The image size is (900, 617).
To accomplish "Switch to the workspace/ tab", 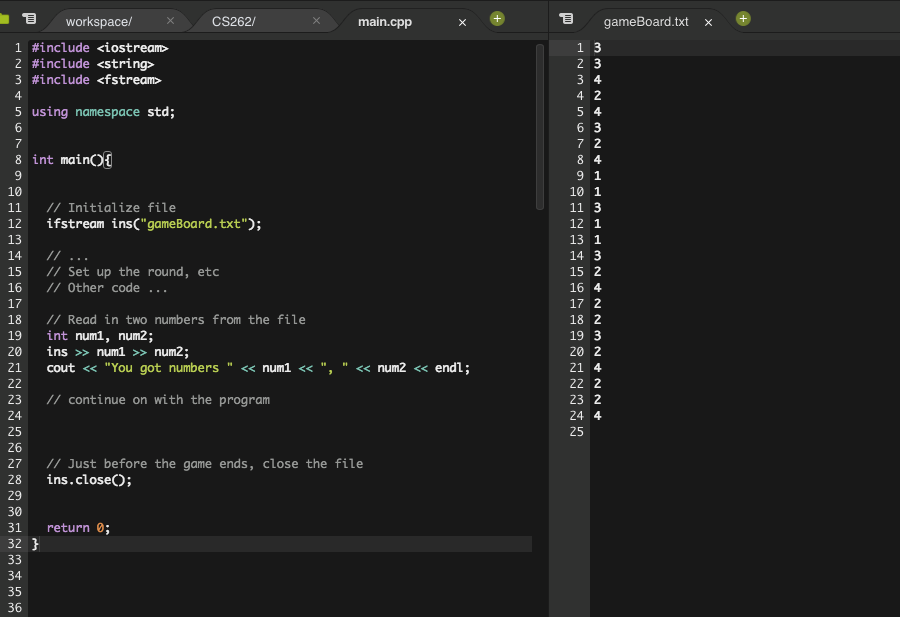I will [99, 22].
